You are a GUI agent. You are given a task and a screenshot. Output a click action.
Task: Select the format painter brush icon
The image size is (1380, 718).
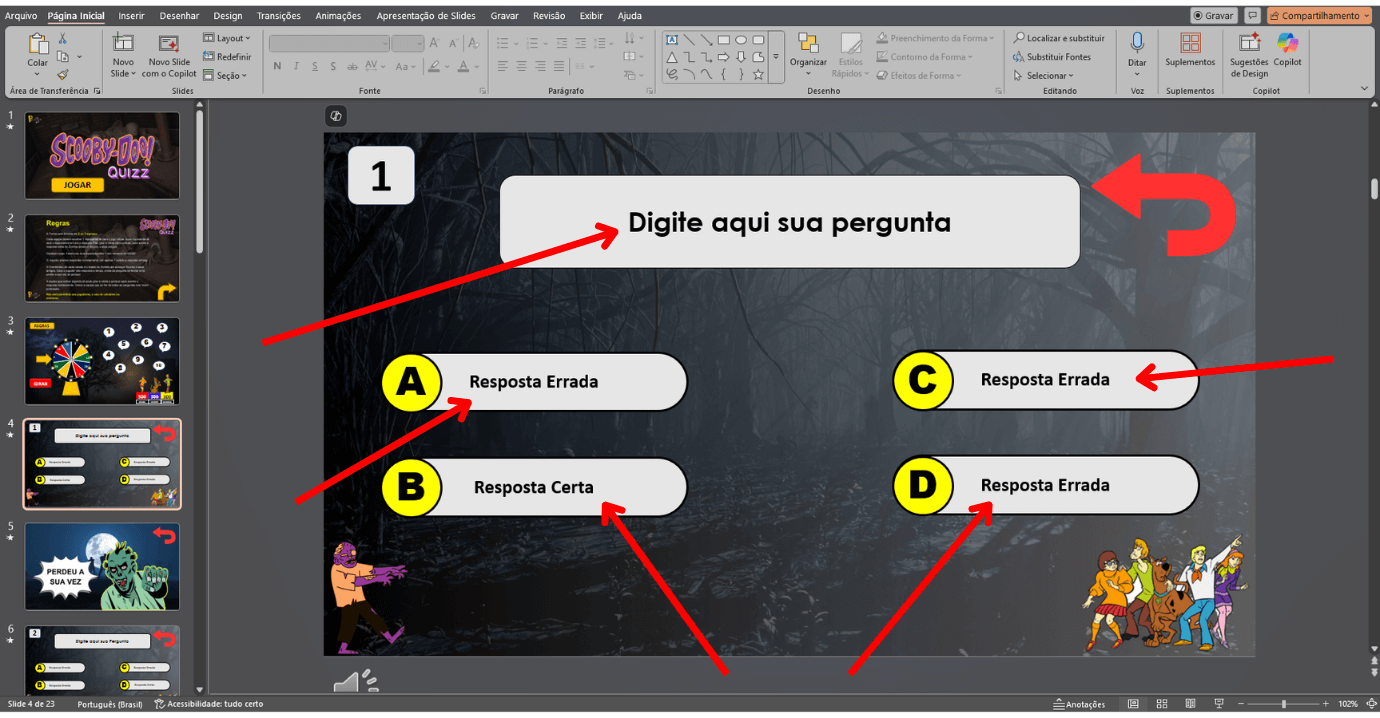click(x=63, y=74)
